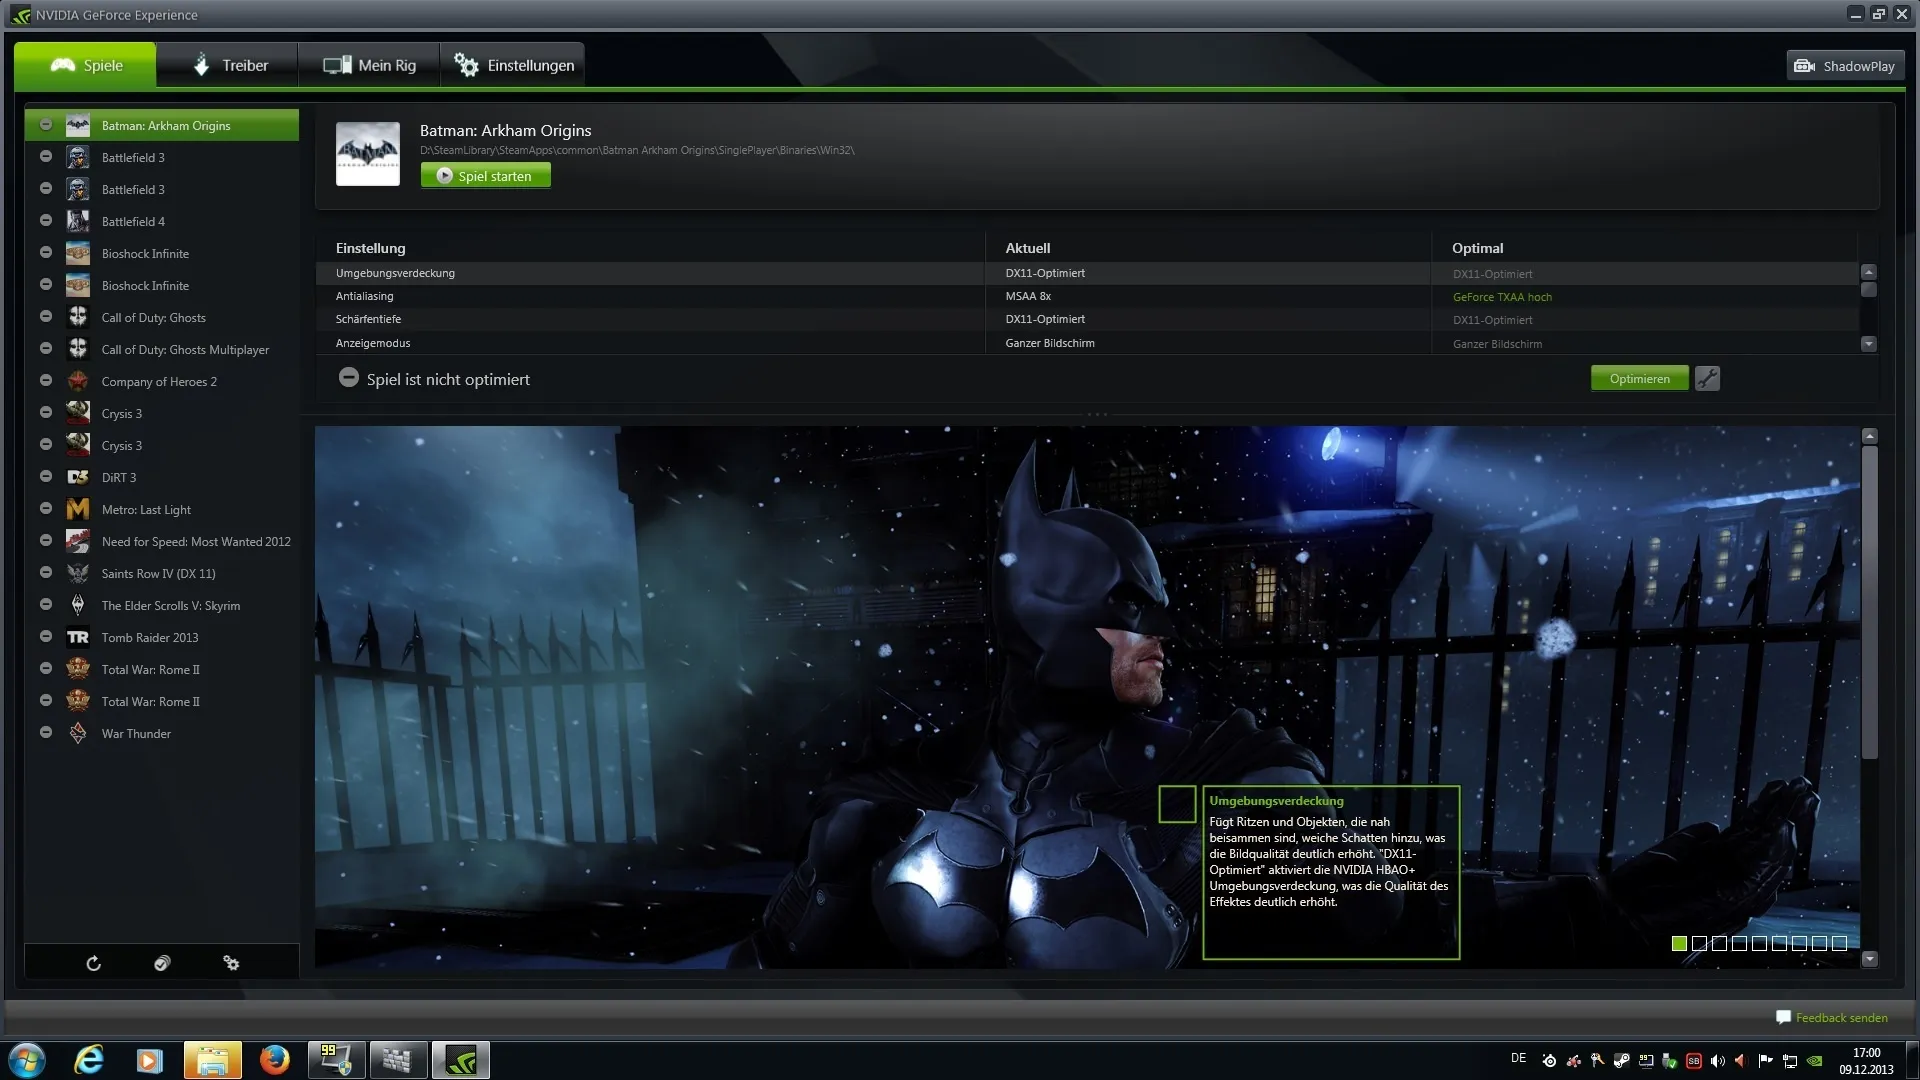Select the last screenshot indicator square
1920x1080 pixels.
click(x=1839, y=943)
